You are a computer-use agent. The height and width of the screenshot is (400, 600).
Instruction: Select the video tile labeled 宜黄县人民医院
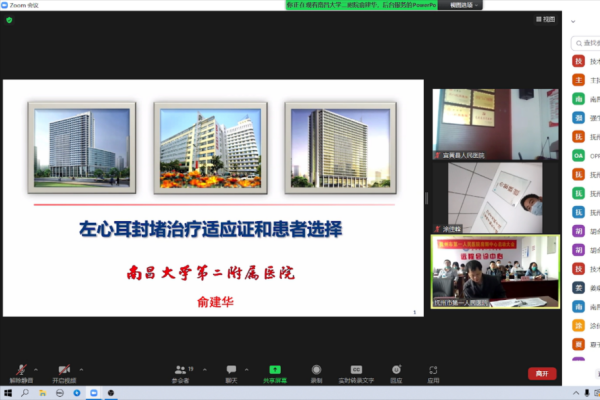(495, 124)
